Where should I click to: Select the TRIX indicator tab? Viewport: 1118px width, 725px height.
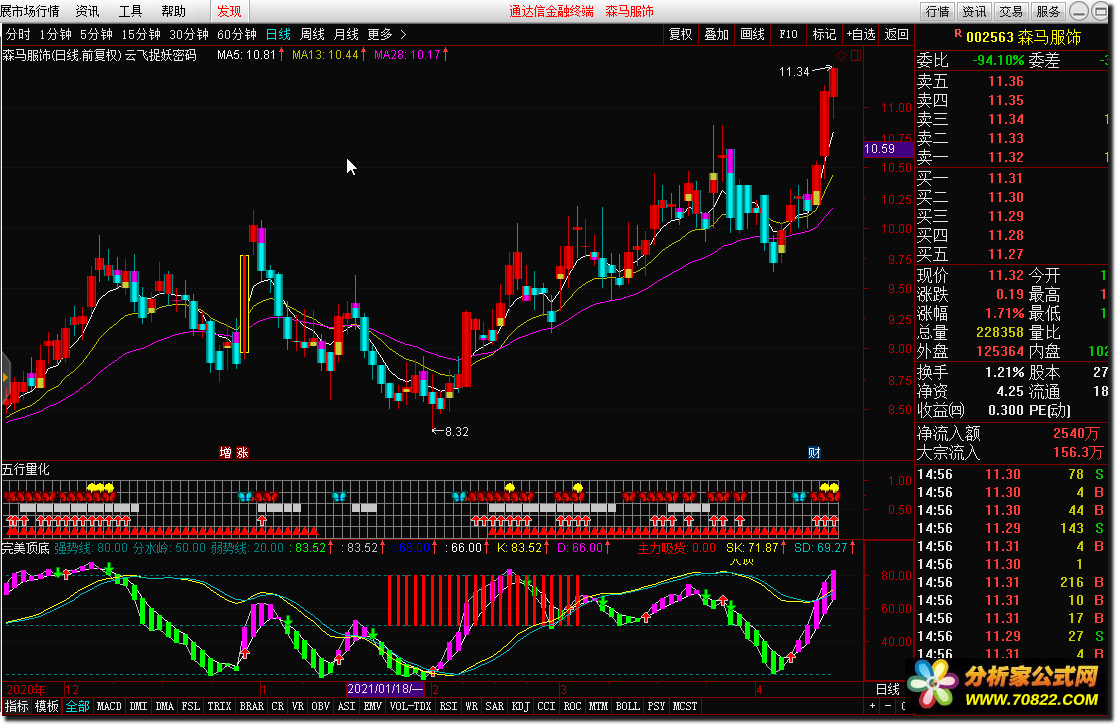(x=220, y=706)
